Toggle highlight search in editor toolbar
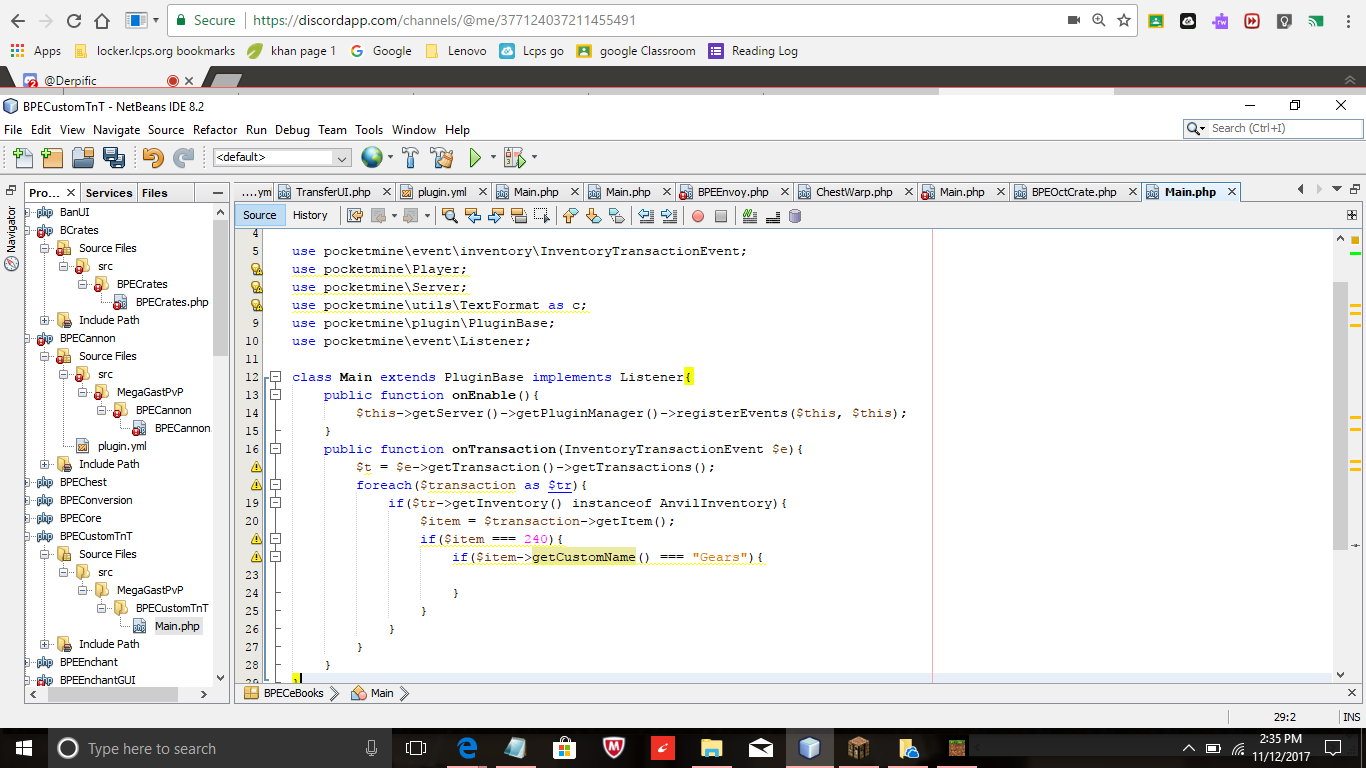Image resolution: width=1366 pixels, height=768 pixels. pos(519,215)
